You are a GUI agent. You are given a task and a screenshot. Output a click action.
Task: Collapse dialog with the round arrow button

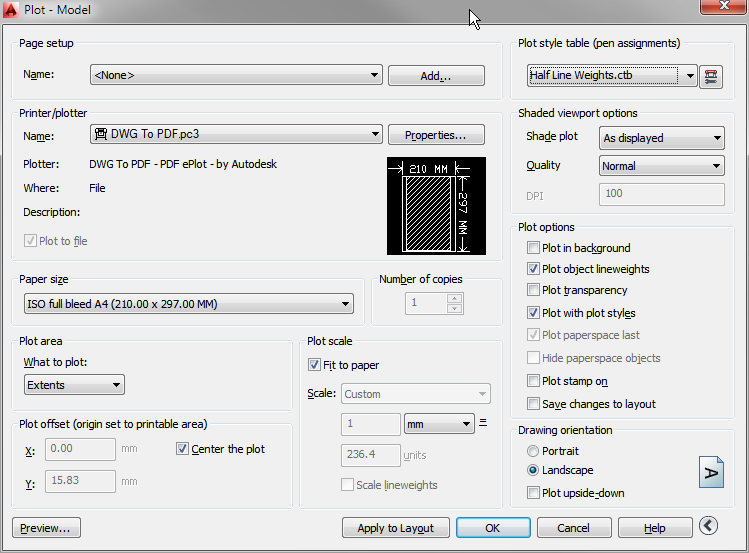tap(708, 526)
